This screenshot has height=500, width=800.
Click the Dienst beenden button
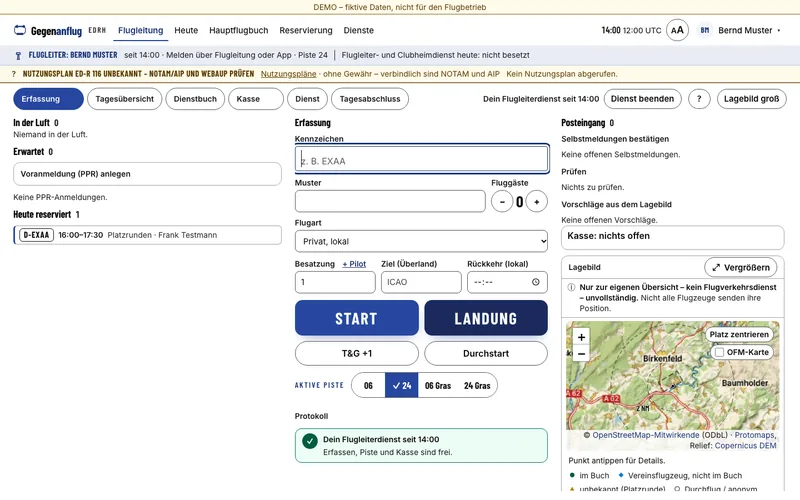(642, 99)
